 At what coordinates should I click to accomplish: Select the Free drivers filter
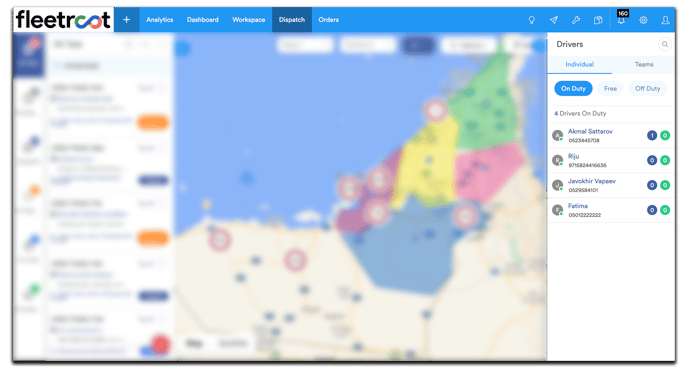pos(610,89)
